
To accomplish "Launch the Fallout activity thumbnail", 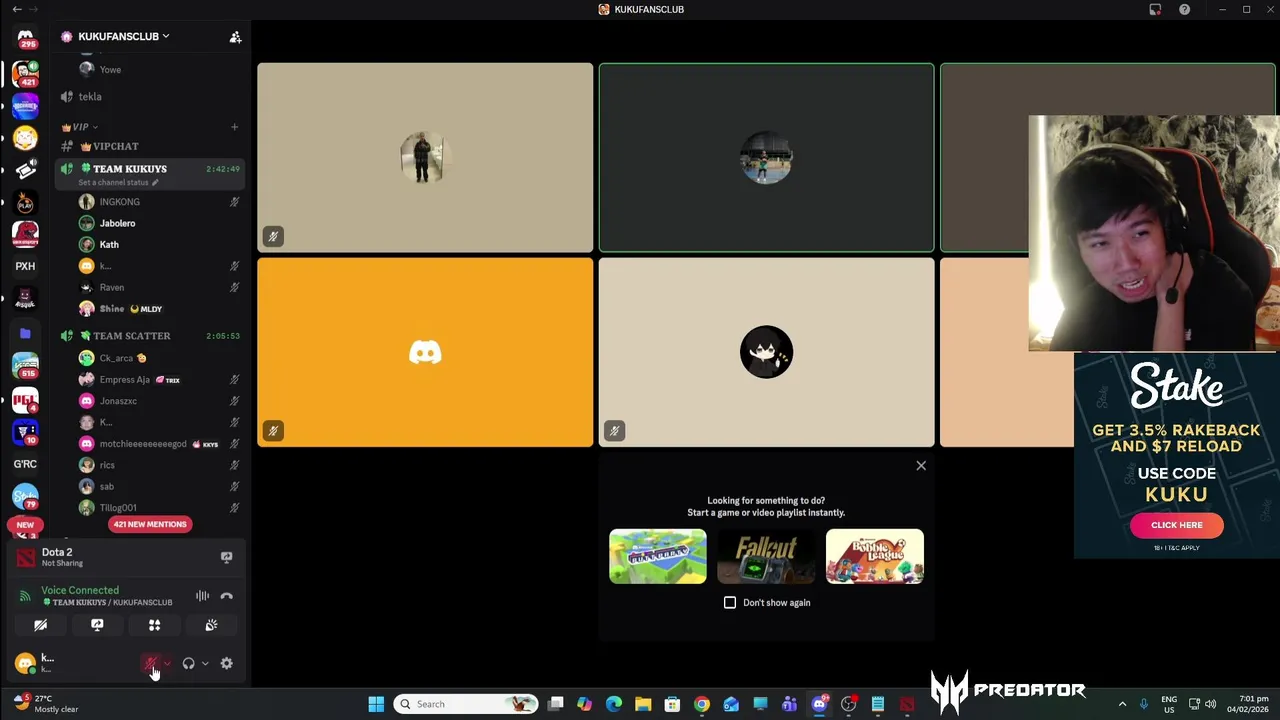I will coord(766,556).
